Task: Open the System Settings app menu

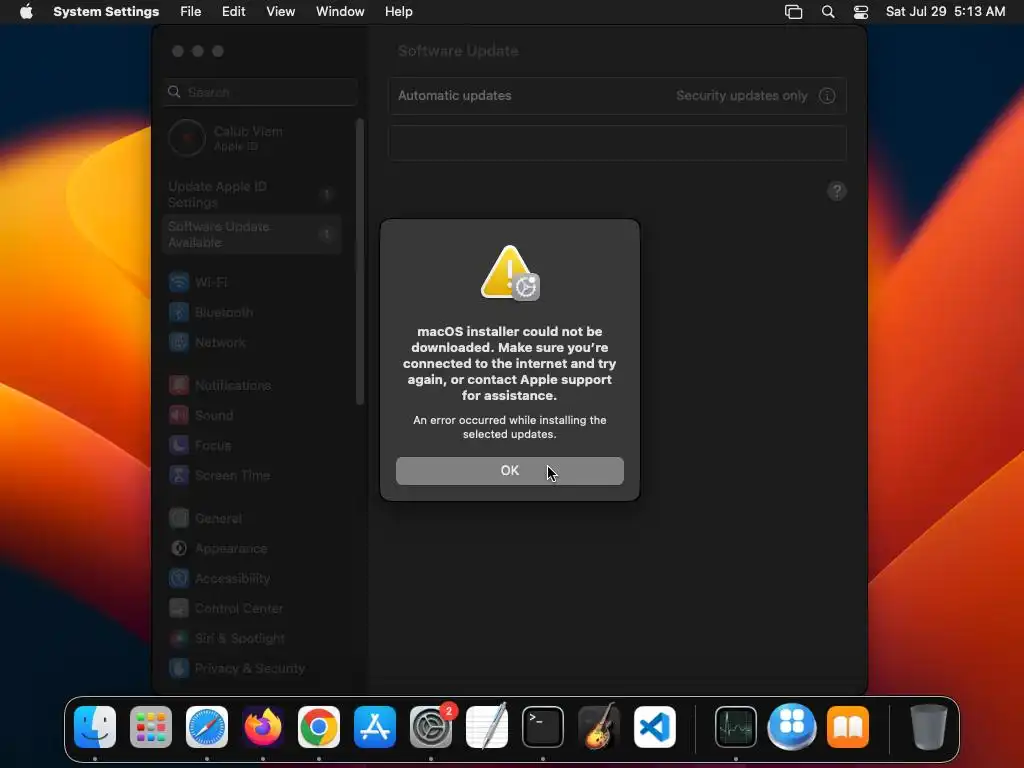Action: (x=106, y=12)
